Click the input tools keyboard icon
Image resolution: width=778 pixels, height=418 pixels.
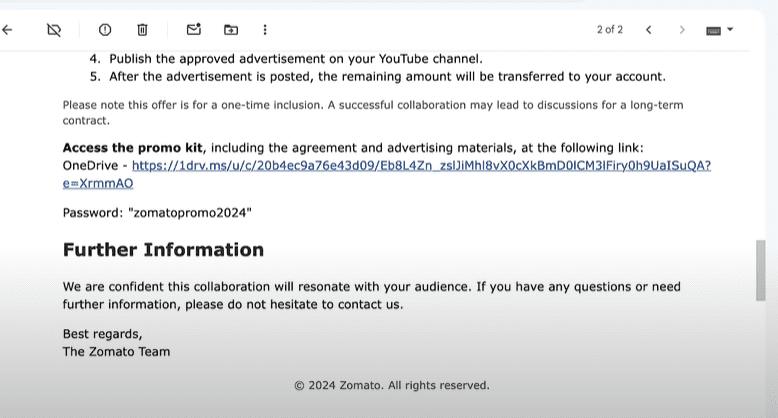[713, 30]
